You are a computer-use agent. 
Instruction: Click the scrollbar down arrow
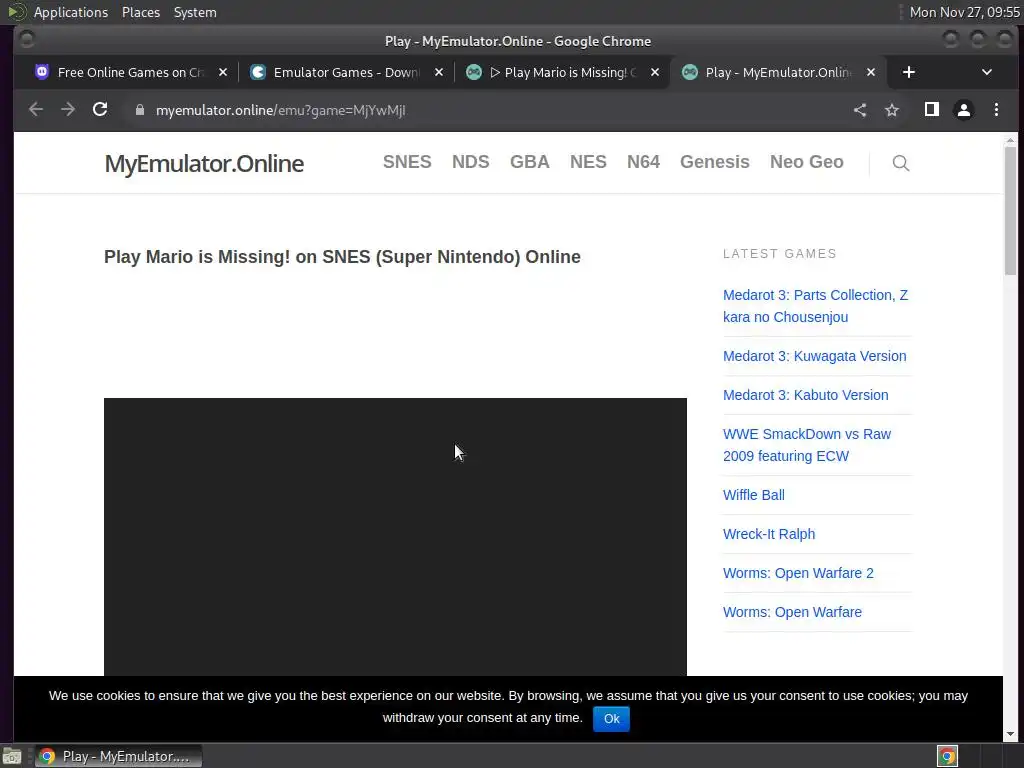click(x=1010, y=734)
